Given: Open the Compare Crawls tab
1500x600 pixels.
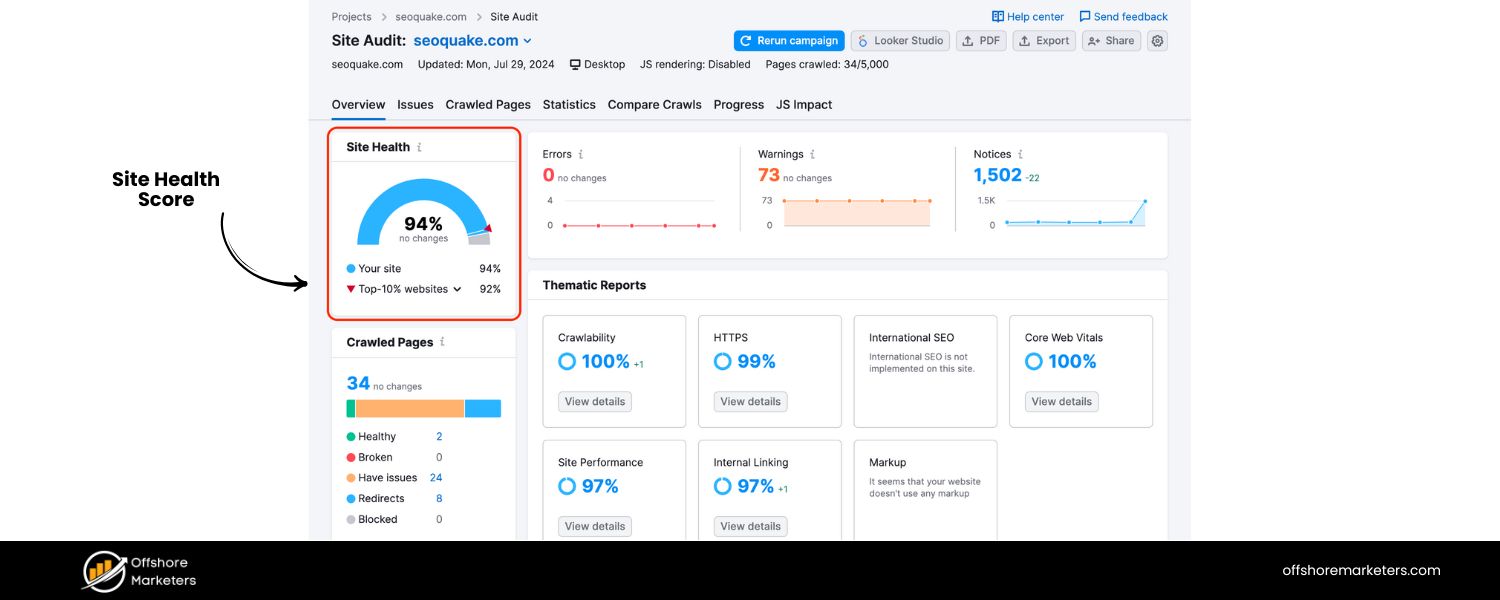Looking at the screenshot, I should click(654, 104).
